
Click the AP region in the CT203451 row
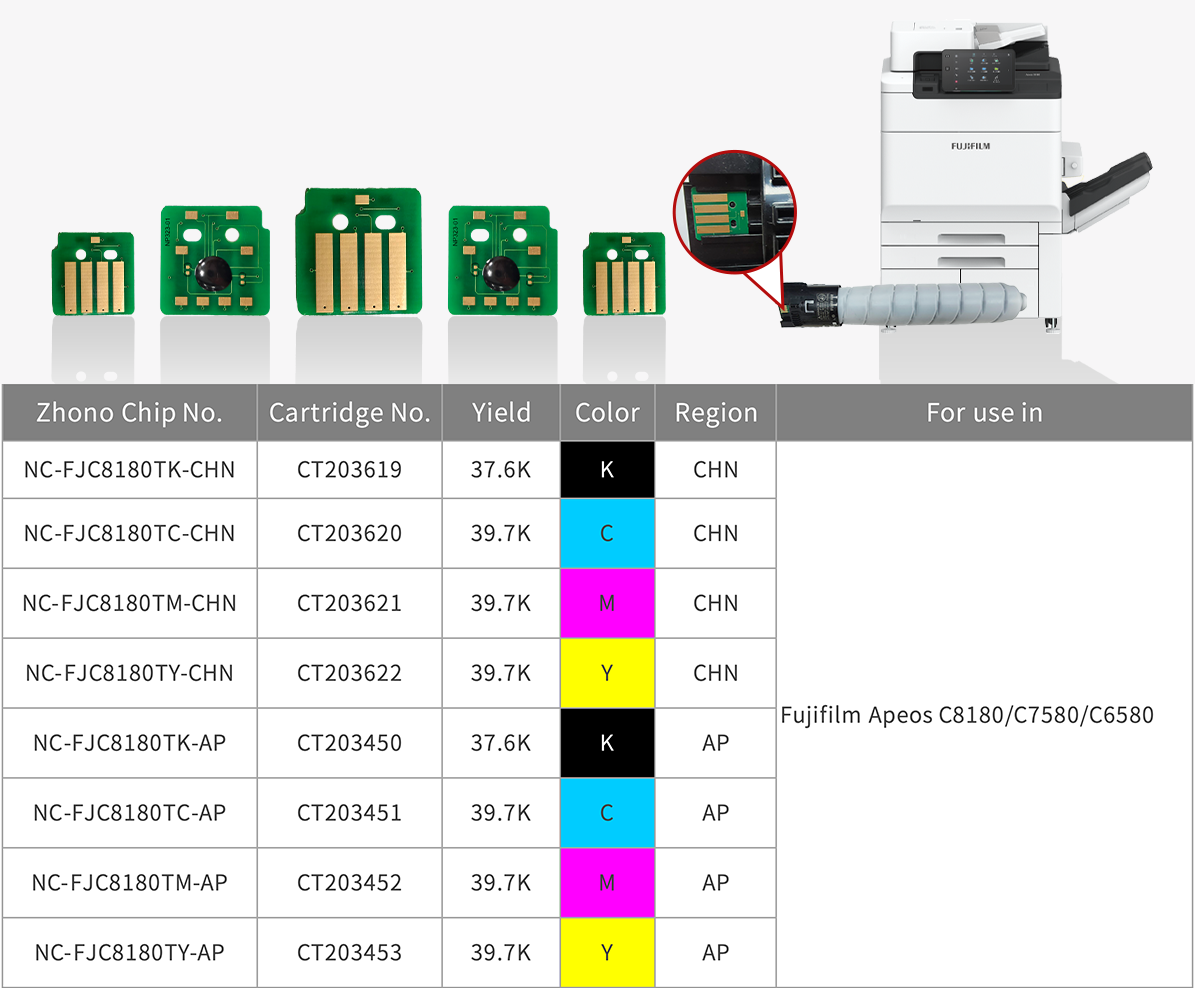coord(716,813)
